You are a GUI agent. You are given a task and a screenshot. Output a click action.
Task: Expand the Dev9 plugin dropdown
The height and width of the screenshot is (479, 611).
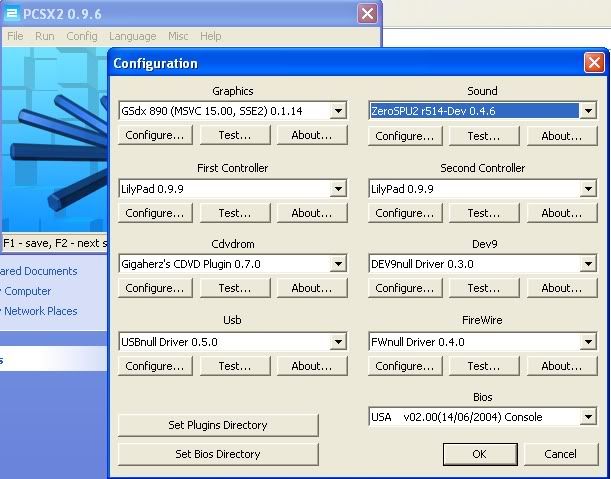(x=588, y=264)
